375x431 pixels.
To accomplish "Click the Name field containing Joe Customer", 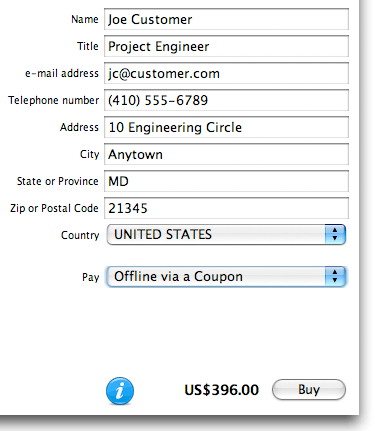I will click(x=226, y=19).
